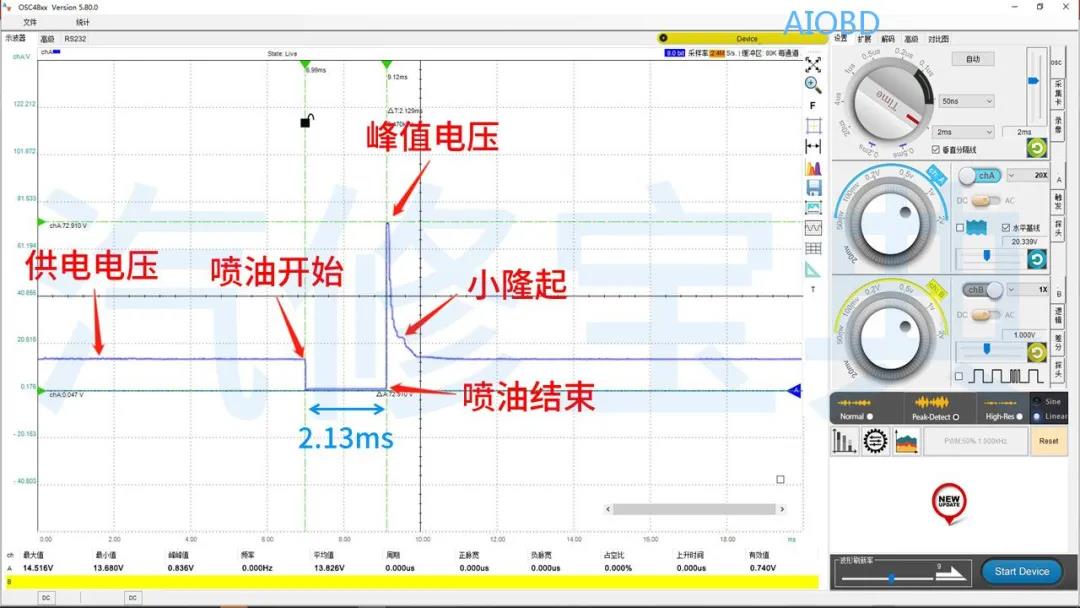
Task: Save waveform with floppy disk icon
Action: [813, 187]
